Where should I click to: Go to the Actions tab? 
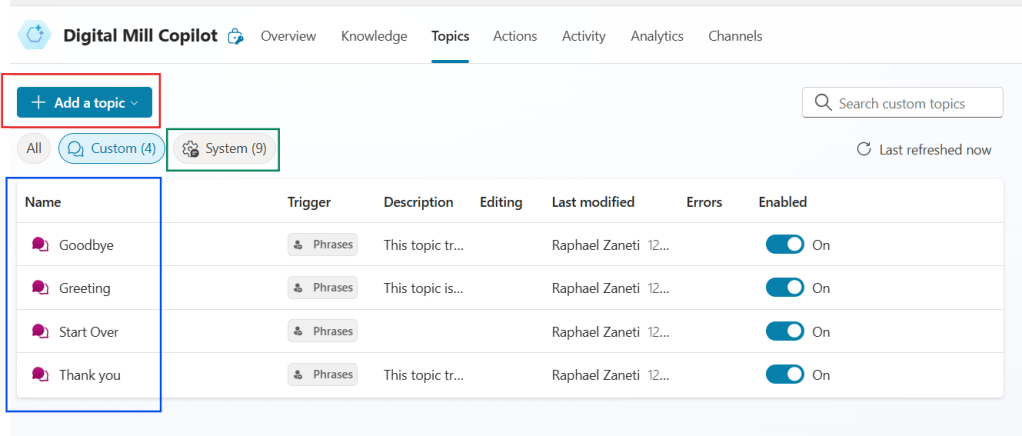point(515,36)
